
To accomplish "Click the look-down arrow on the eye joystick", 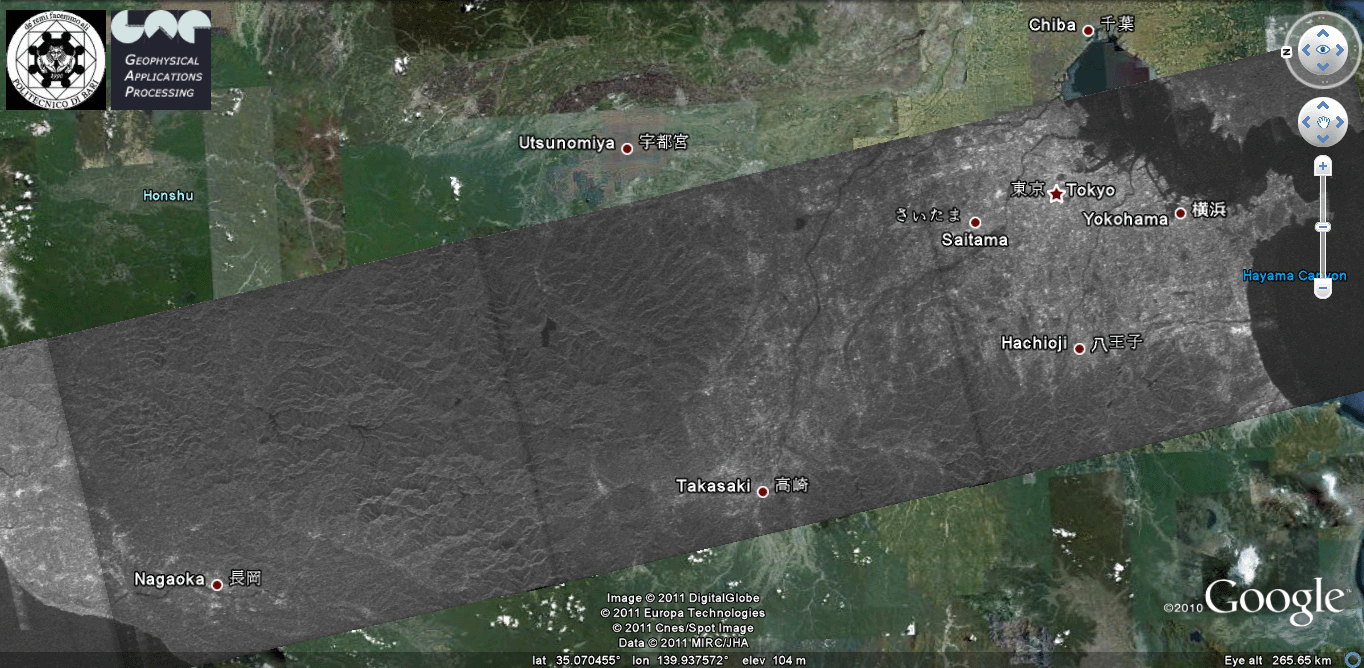I will pos(1322,67).
